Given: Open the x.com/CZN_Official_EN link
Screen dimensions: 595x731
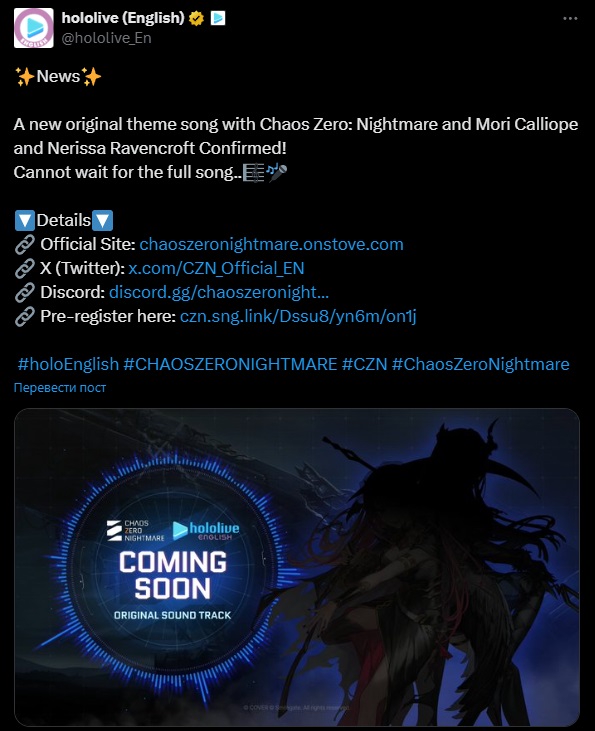Looking at the screenshot, I should (216, 268).
